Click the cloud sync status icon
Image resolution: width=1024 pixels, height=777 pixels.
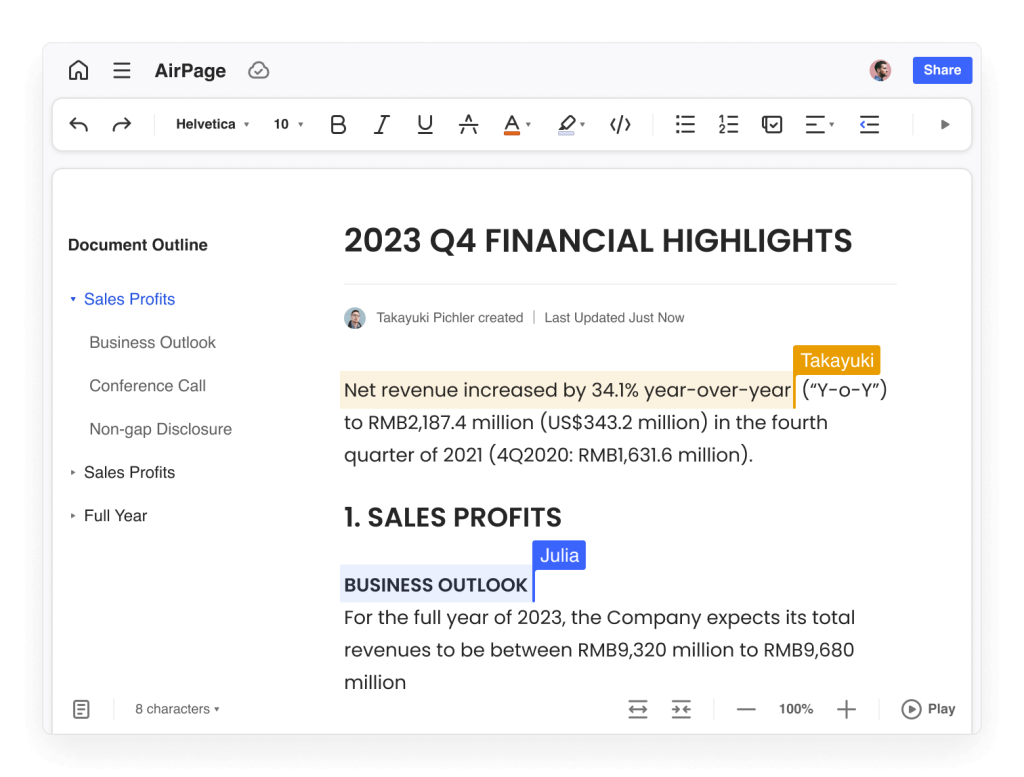(x=259, y=70)
